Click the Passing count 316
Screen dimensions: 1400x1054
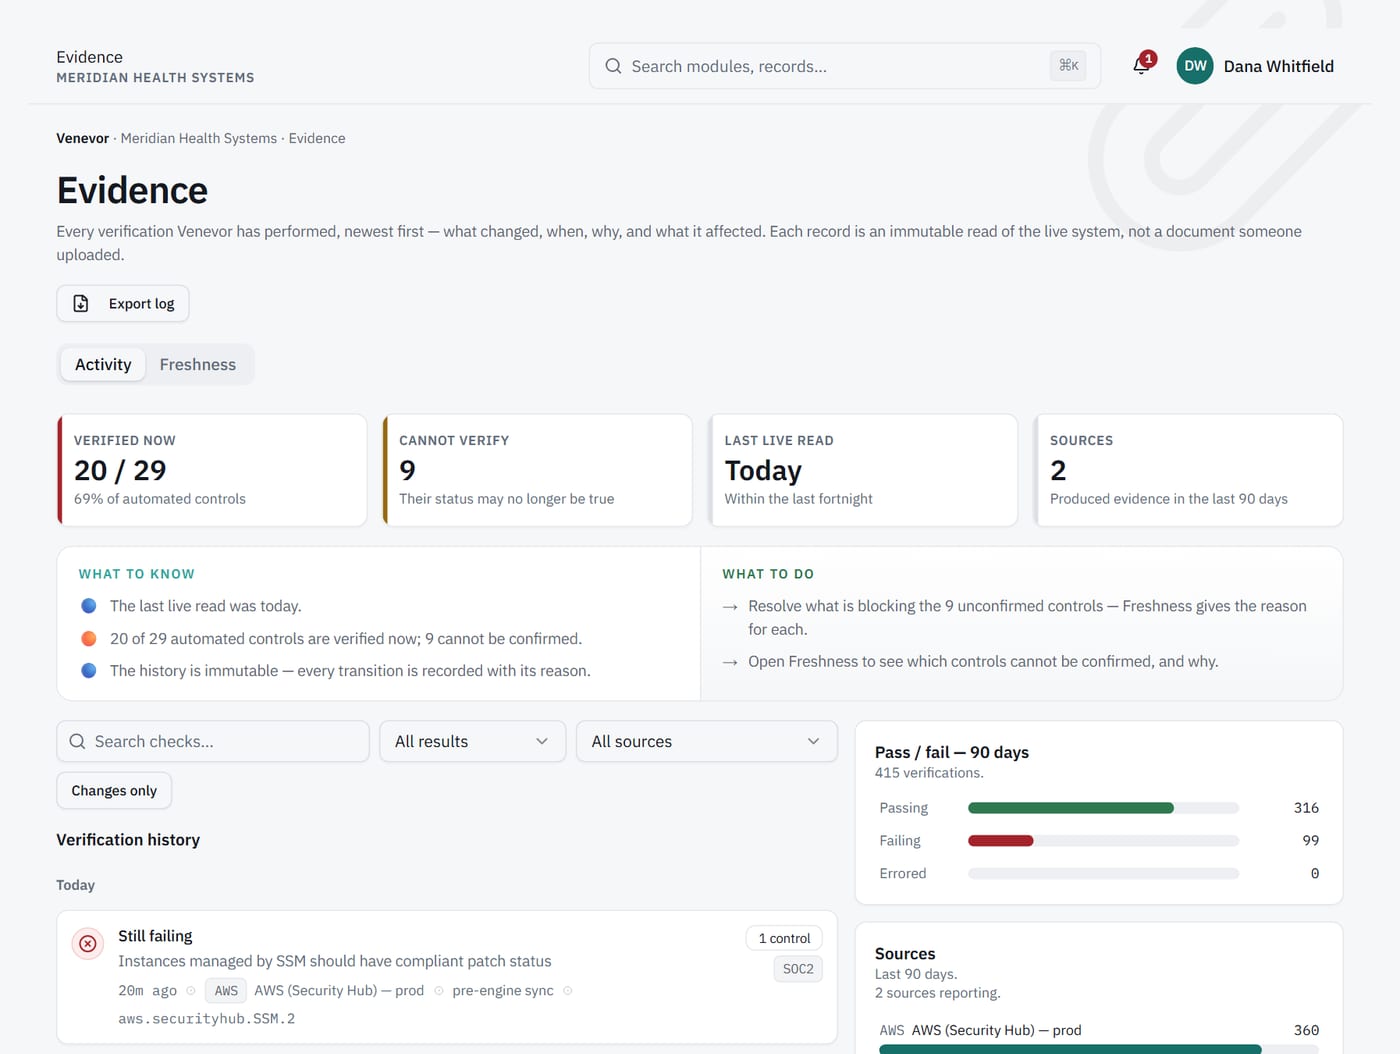pyautogui.click(x=1306, y=808)
